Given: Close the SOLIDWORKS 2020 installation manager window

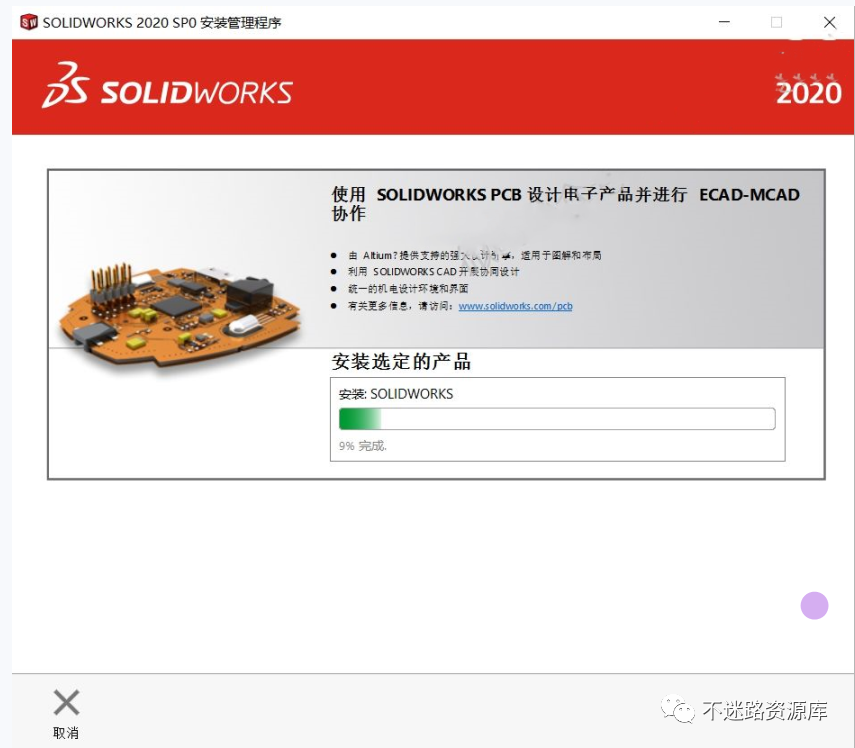Looking at the screenshot, I should coord(829,22).
